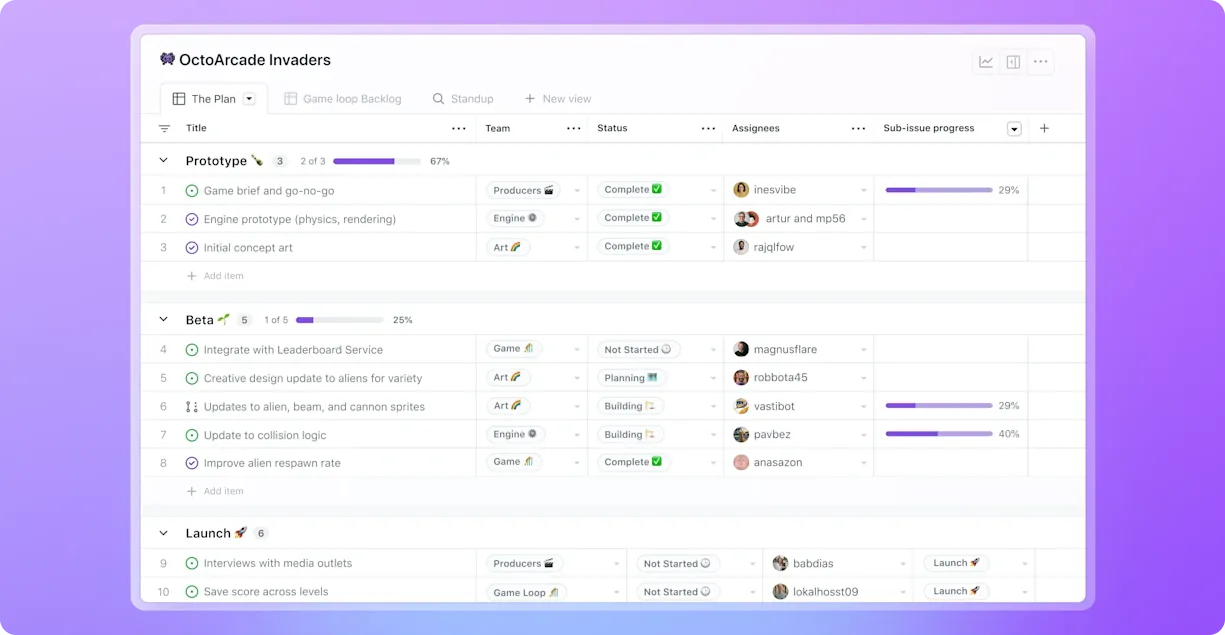
Task: Click closed icon for Improve alien respawn rate
Action: pyautogui.click(x=192, y=463)
